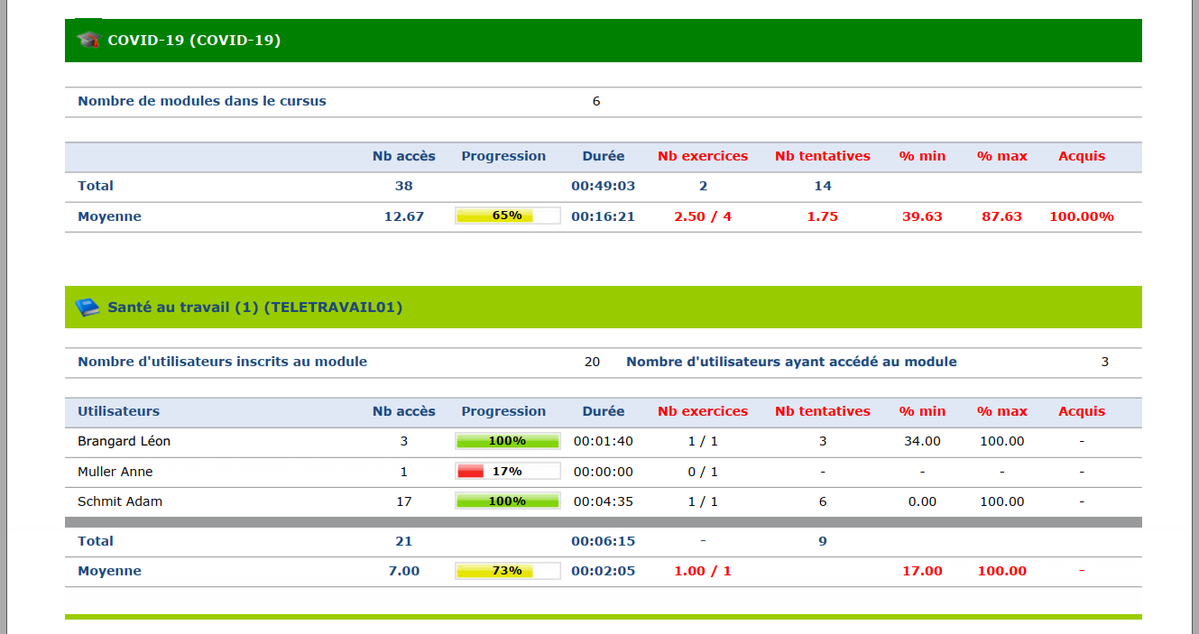Click the Nb tentatives header in COVID-19 table

click(x=823, y=156)
